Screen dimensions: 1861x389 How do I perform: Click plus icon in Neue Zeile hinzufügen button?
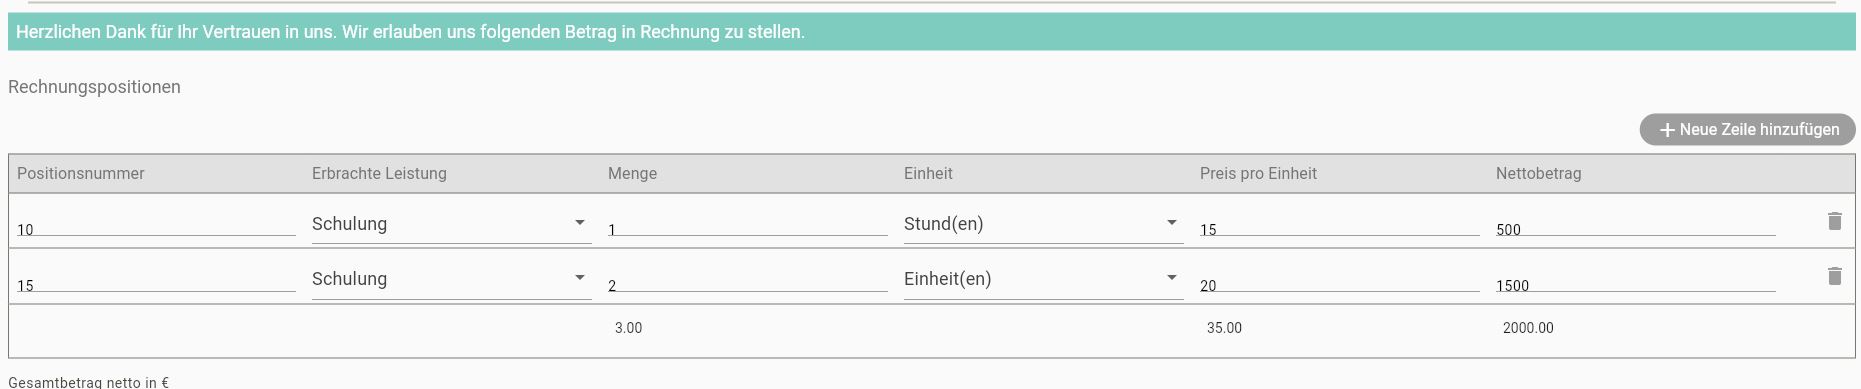click(1667, 130)
